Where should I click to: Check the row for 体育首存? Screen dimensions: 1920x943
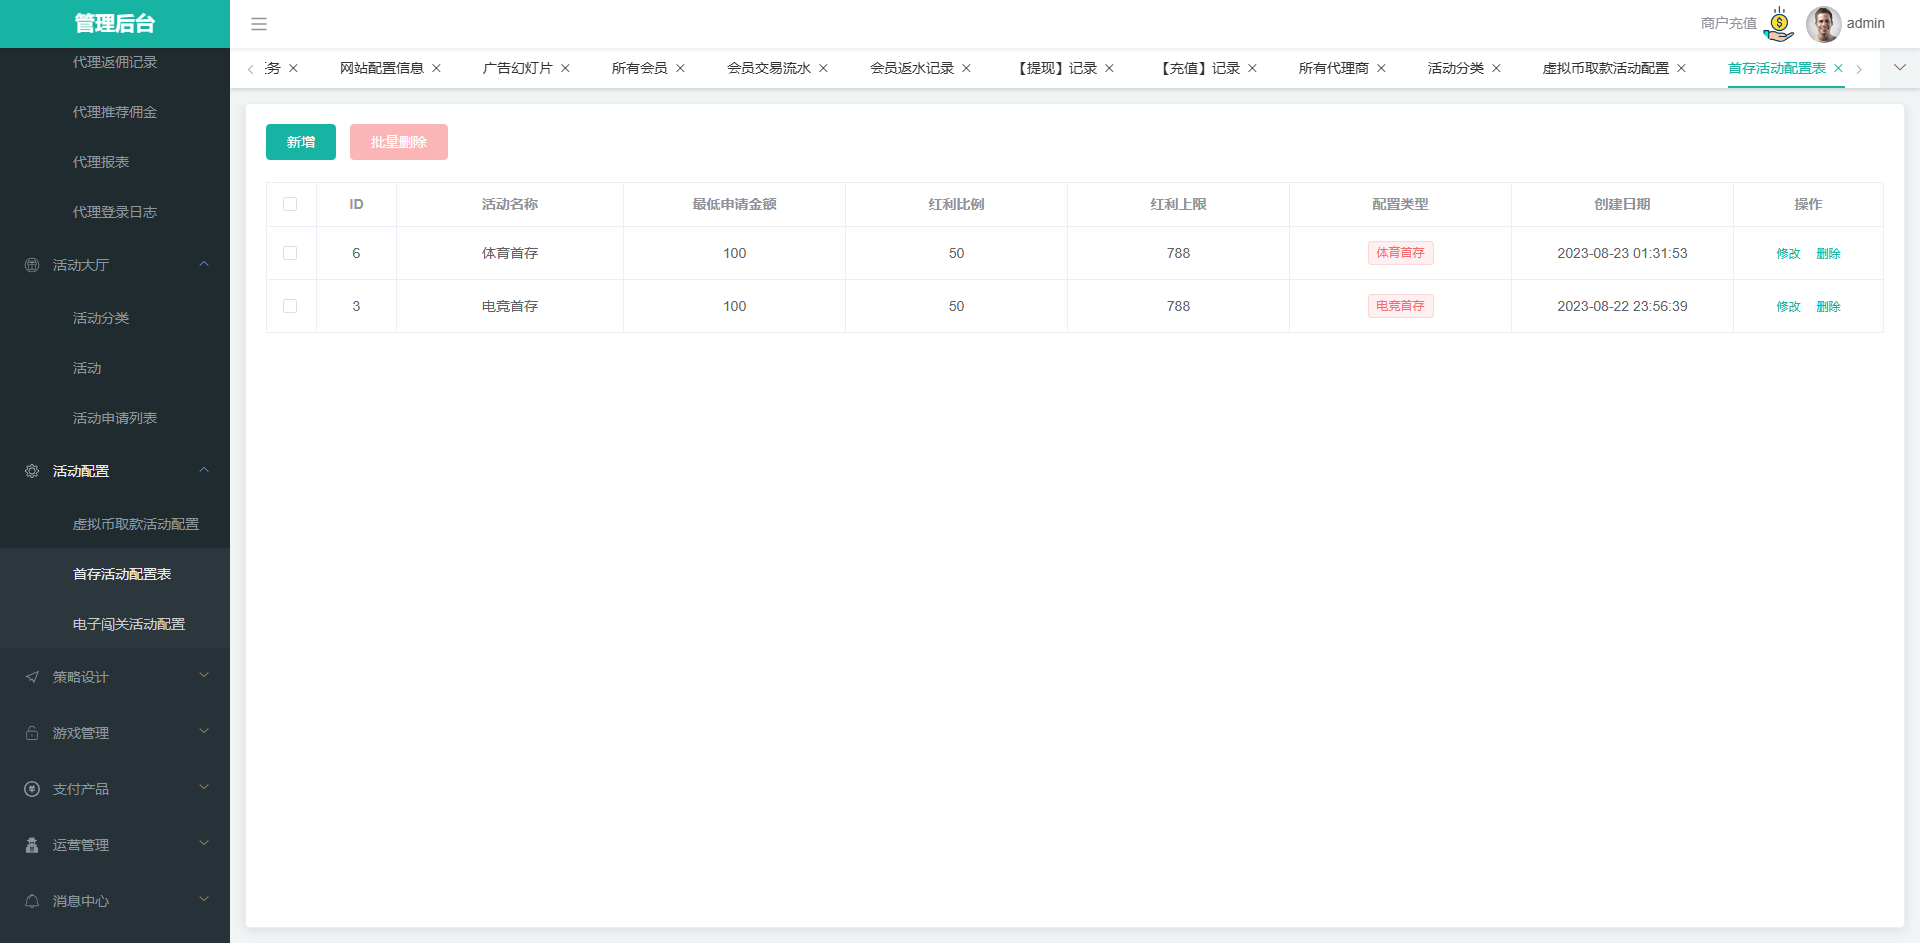(x=290, y=253)
